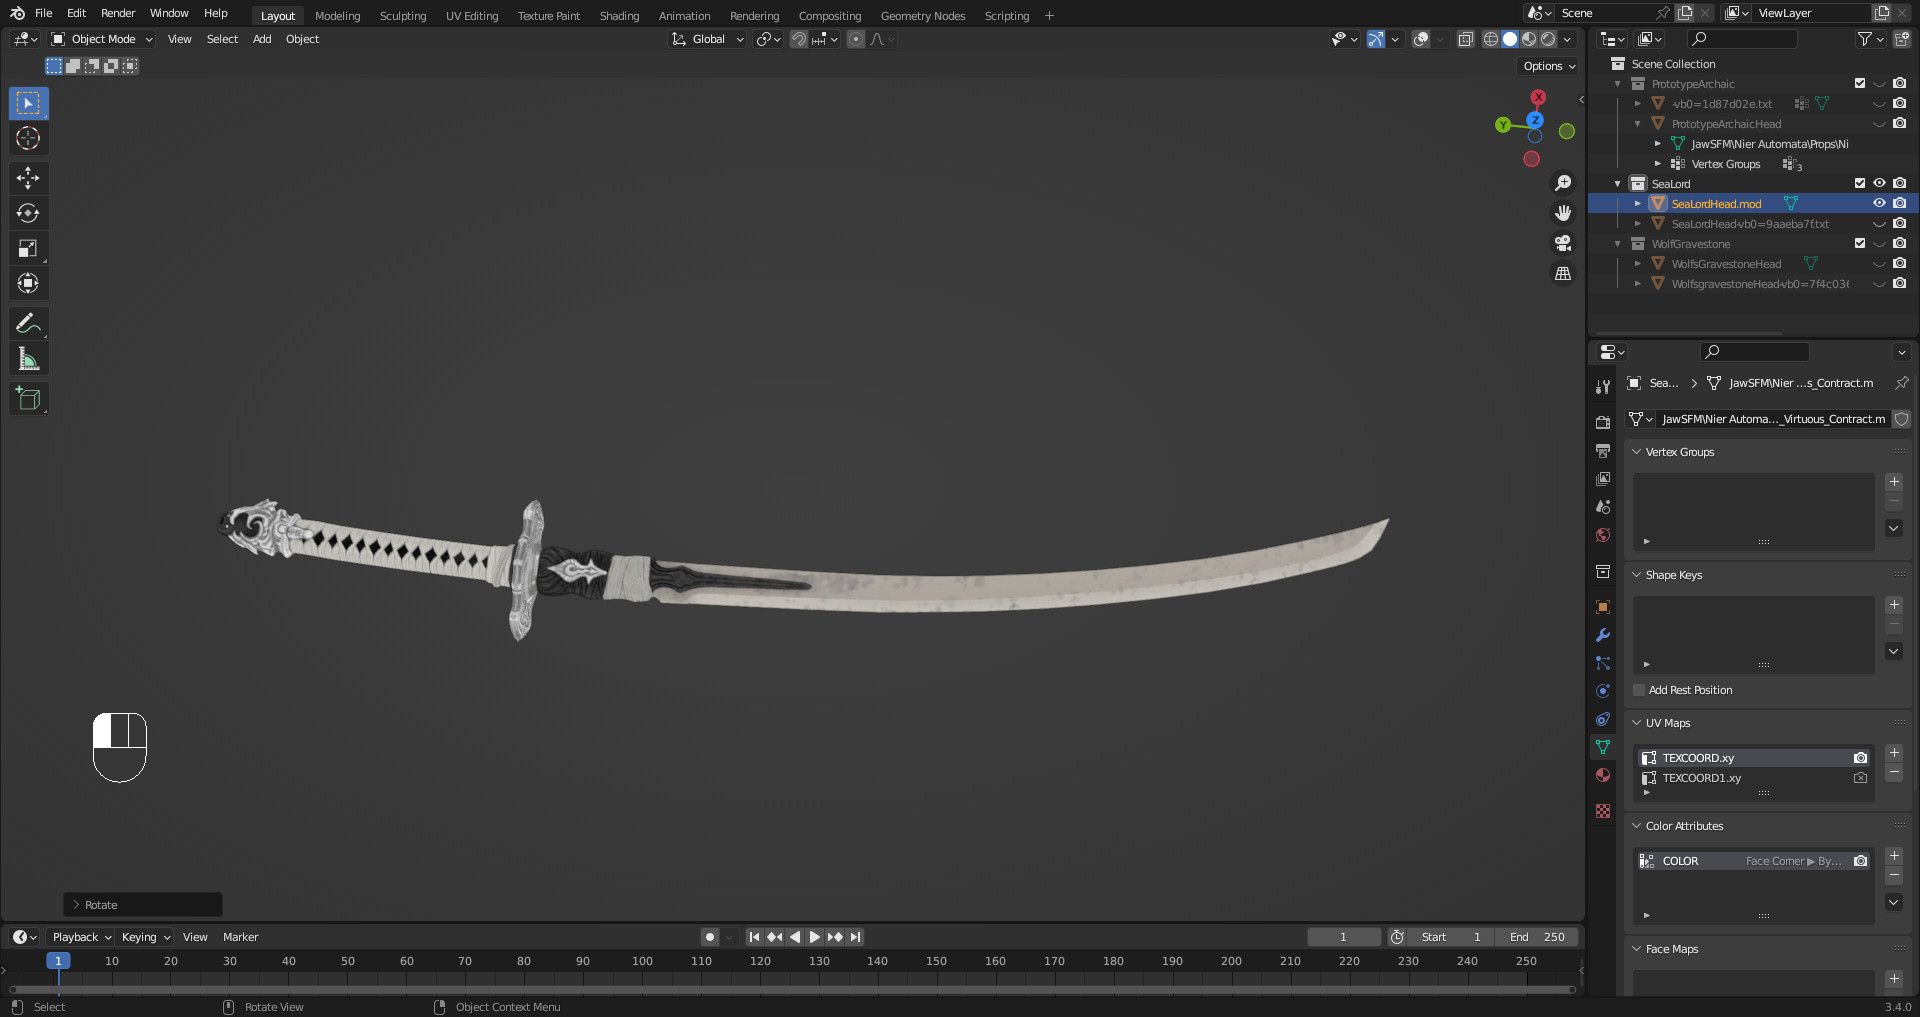Image resolution: width=1920 pixels, height=1017 pixels.
Task: Select the Select Box tool
Action: 28,103
